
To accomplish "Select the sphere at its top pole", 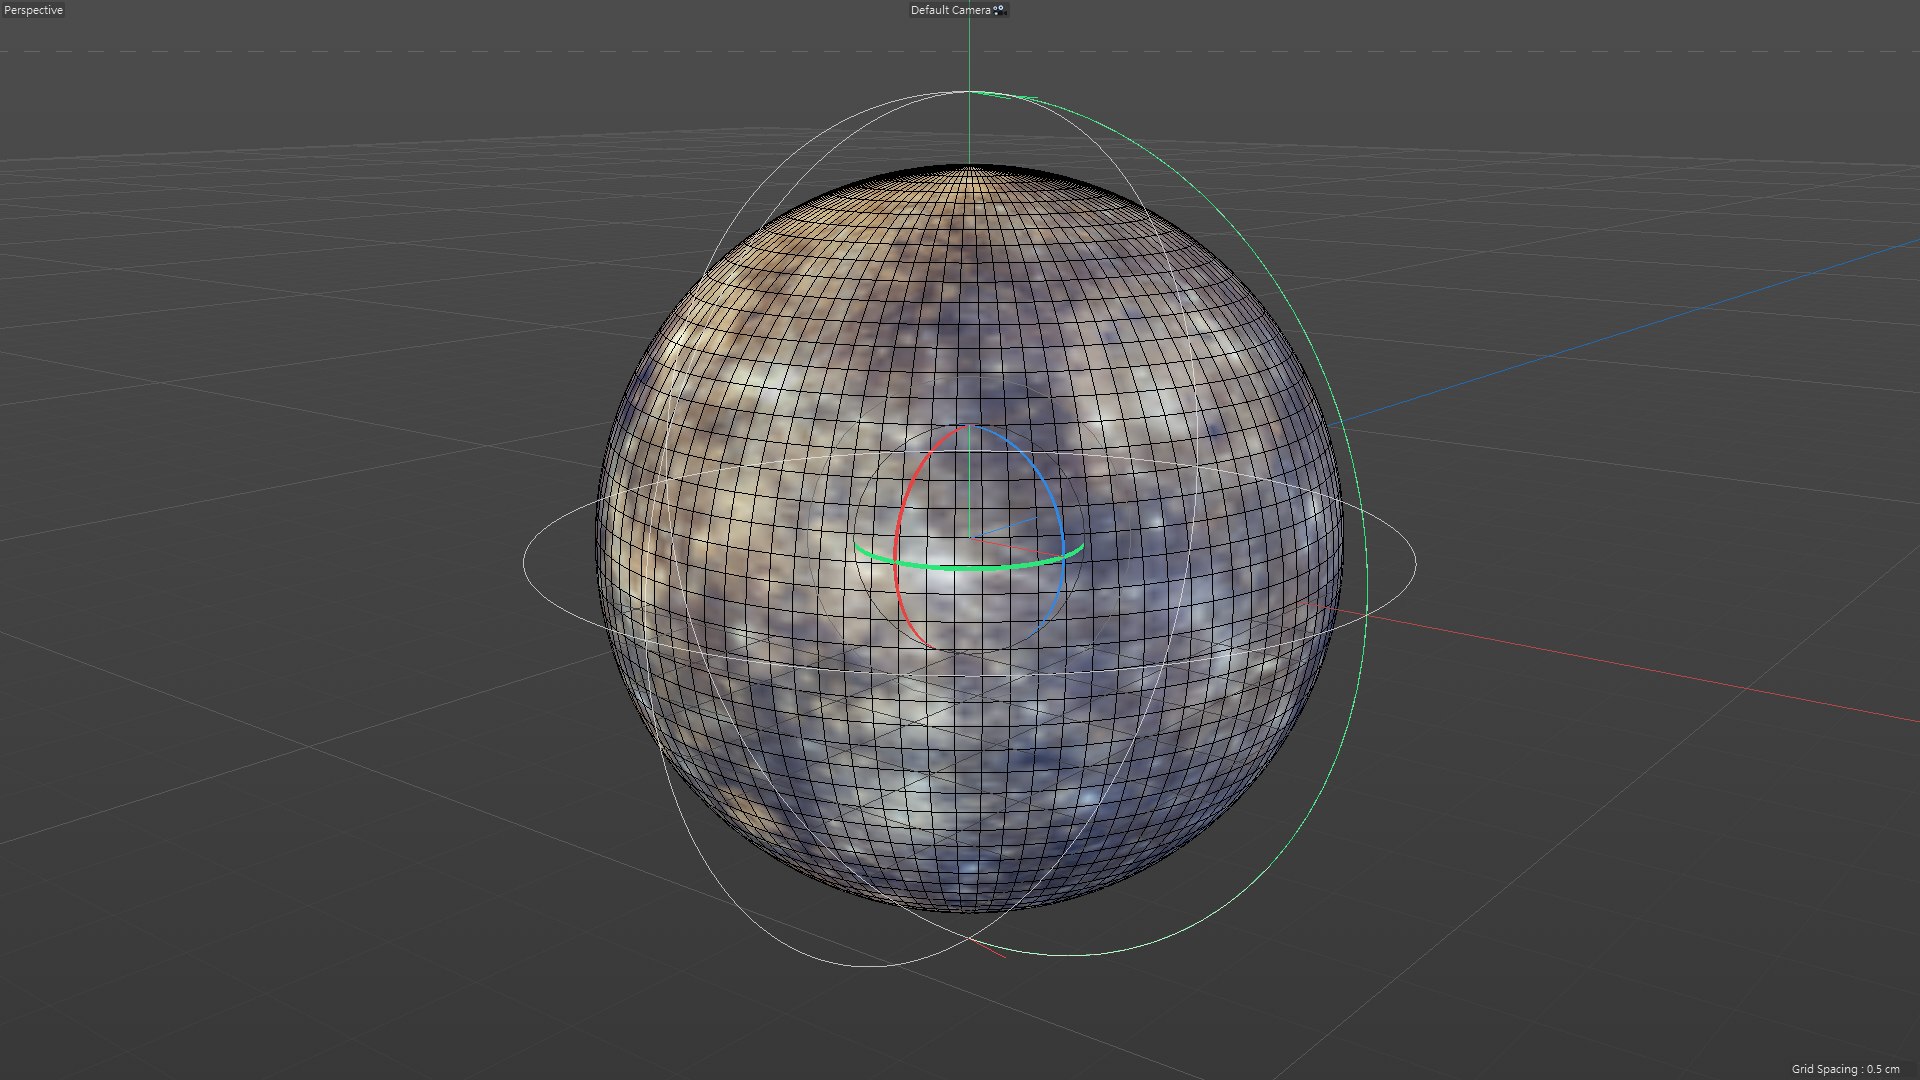I will pos(969,170).
